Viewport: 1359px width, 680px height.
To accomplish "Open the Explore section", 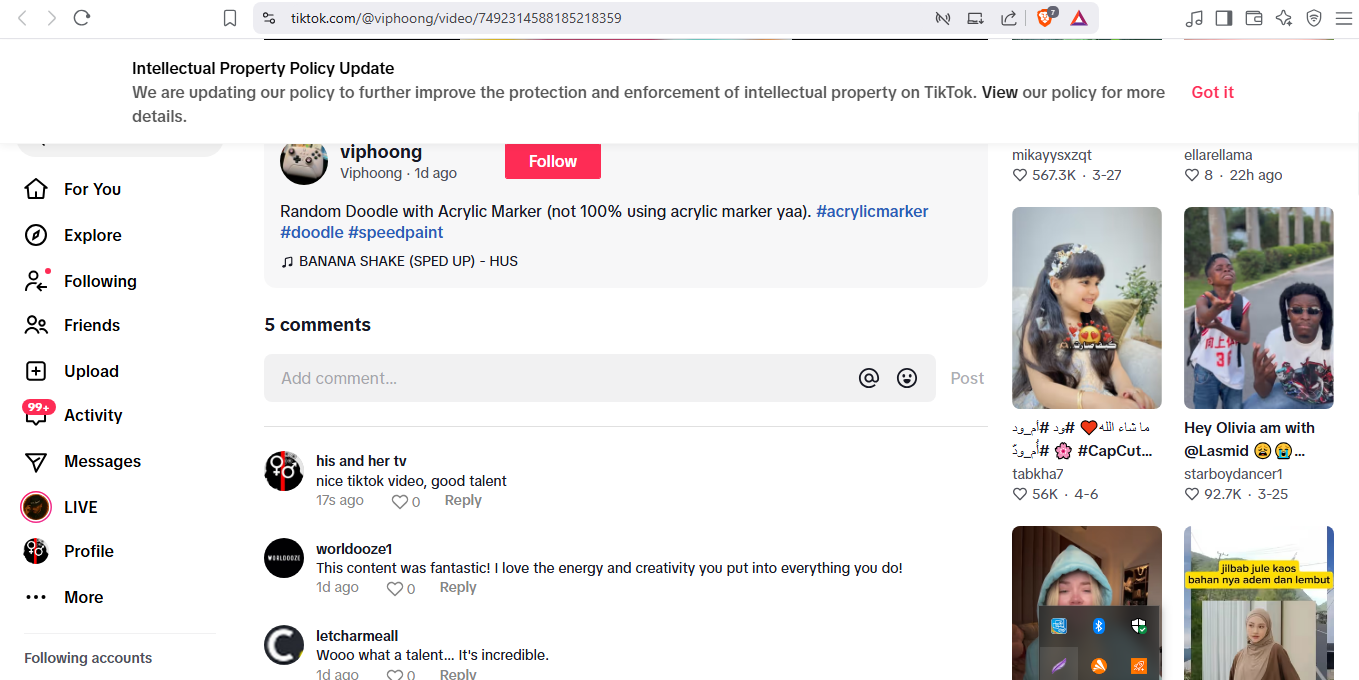I will coord(92,235).
